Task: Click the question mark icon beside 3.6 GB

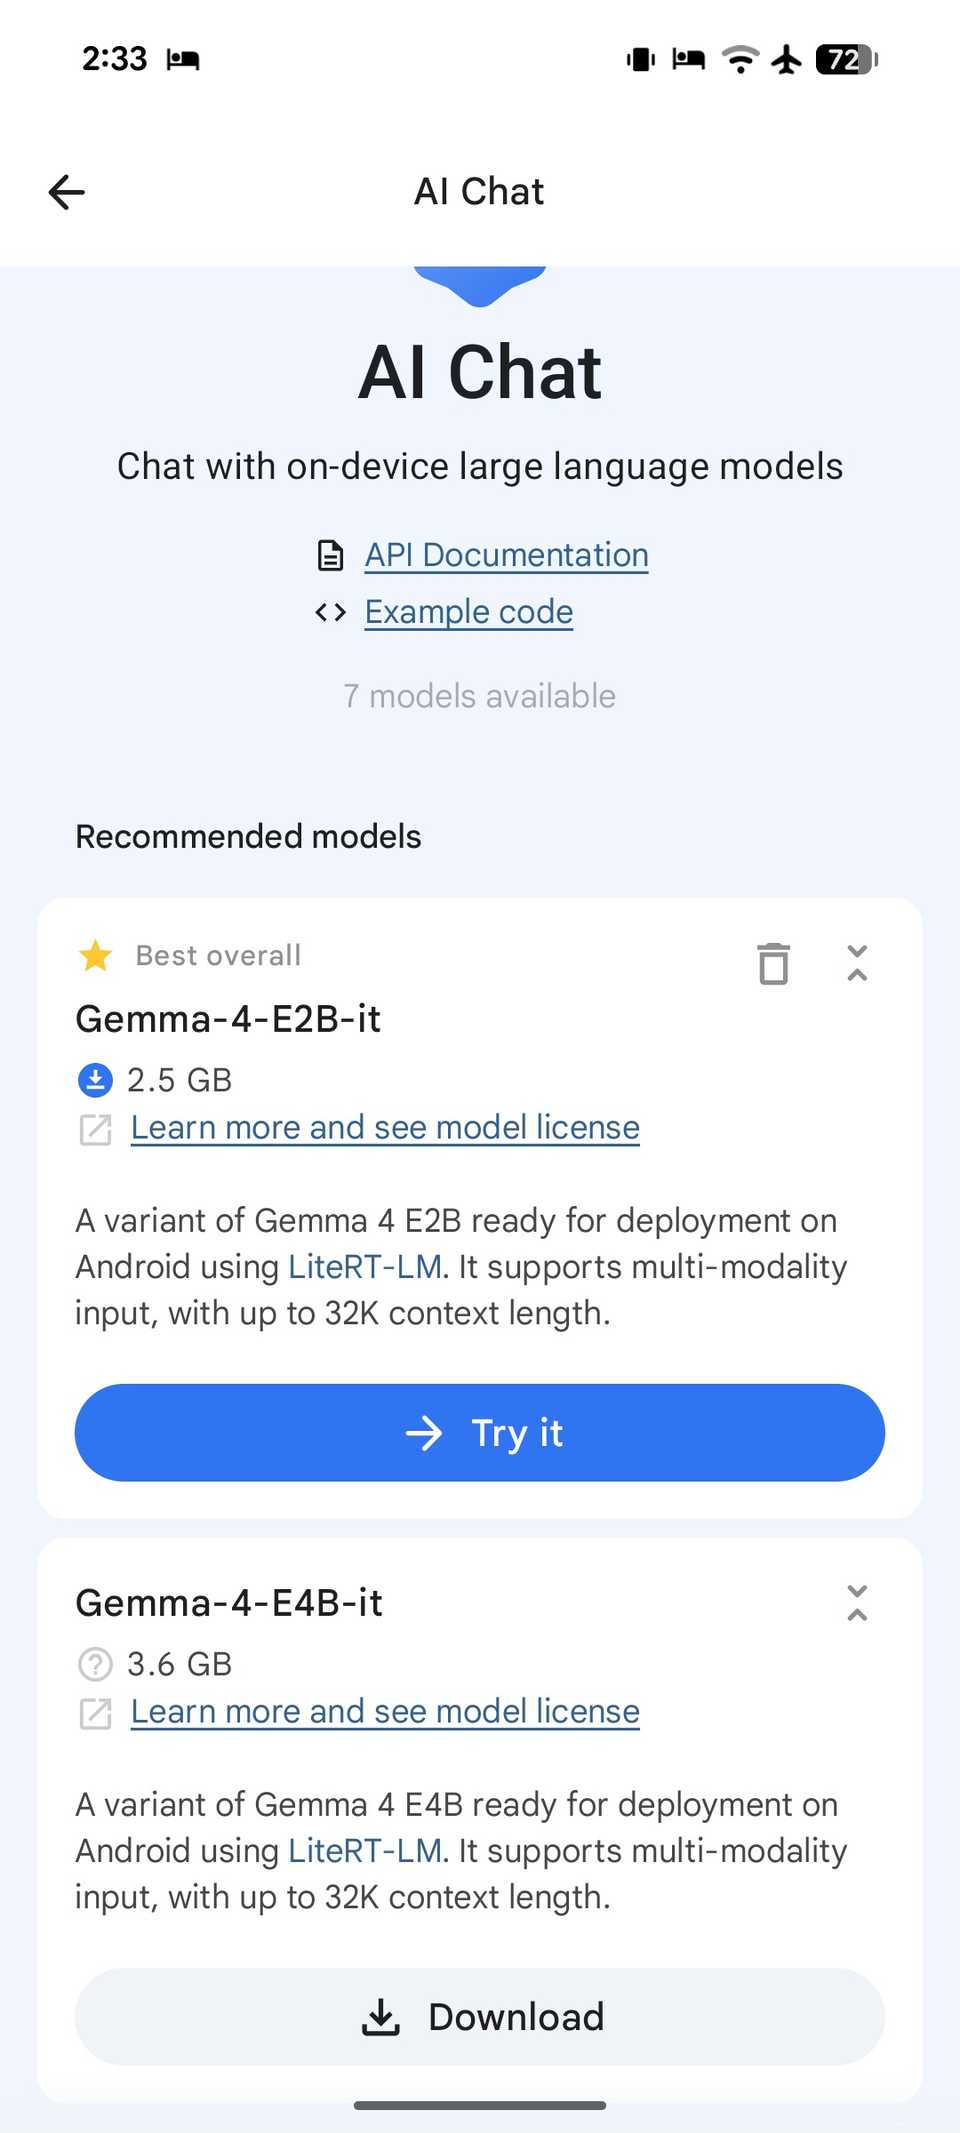Action: (x=95, y=1664)
